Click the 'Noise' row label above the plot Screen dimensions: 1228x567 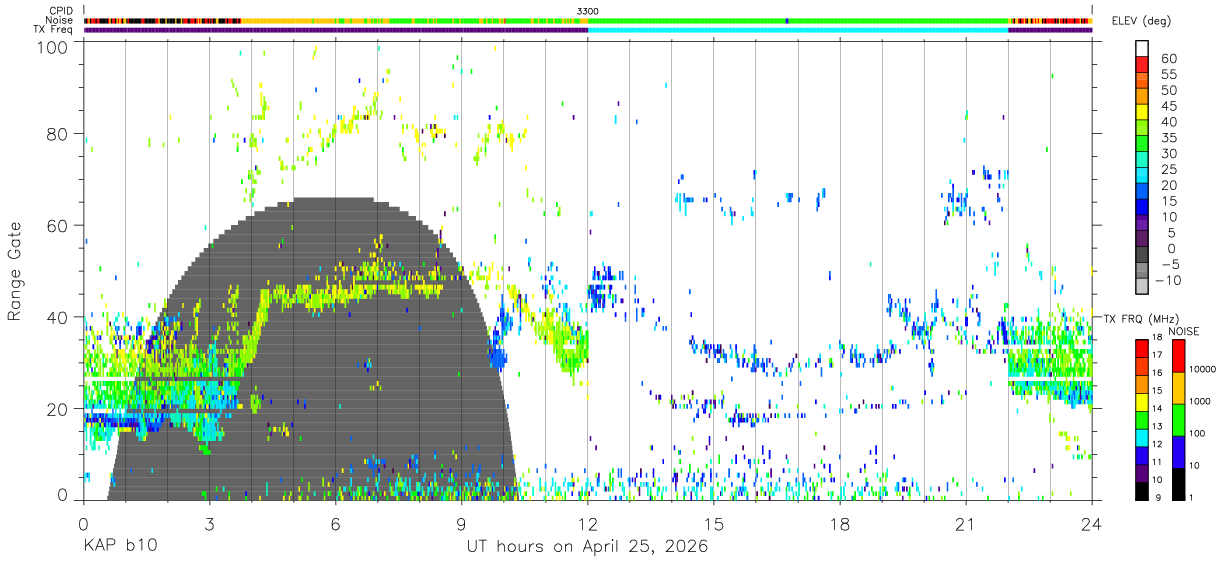click(x=61, y=20)
